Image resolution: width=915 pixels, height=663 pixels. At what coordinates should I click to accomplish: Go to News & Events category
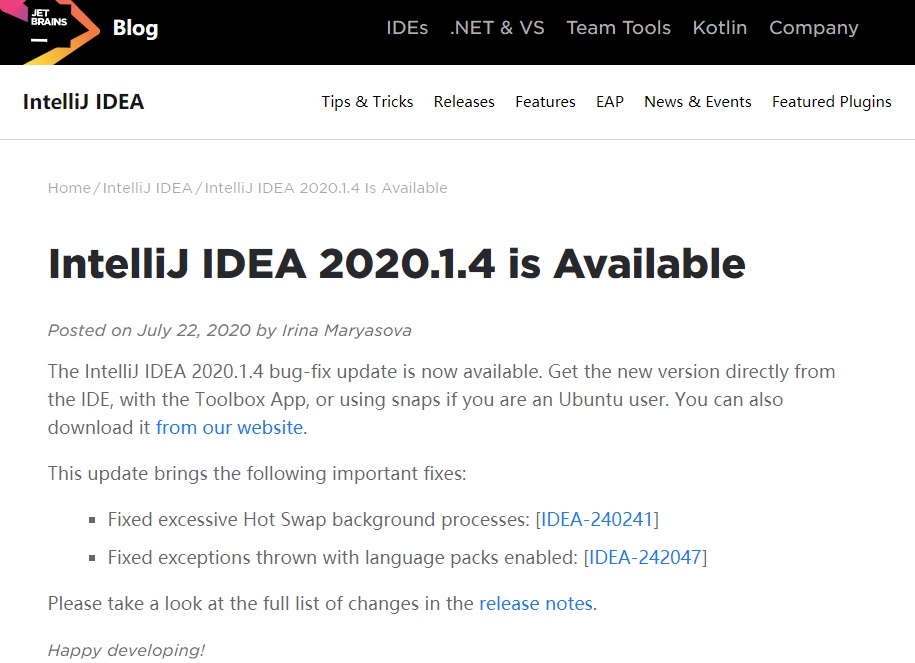pyautogui.click(x=698, y=102)
